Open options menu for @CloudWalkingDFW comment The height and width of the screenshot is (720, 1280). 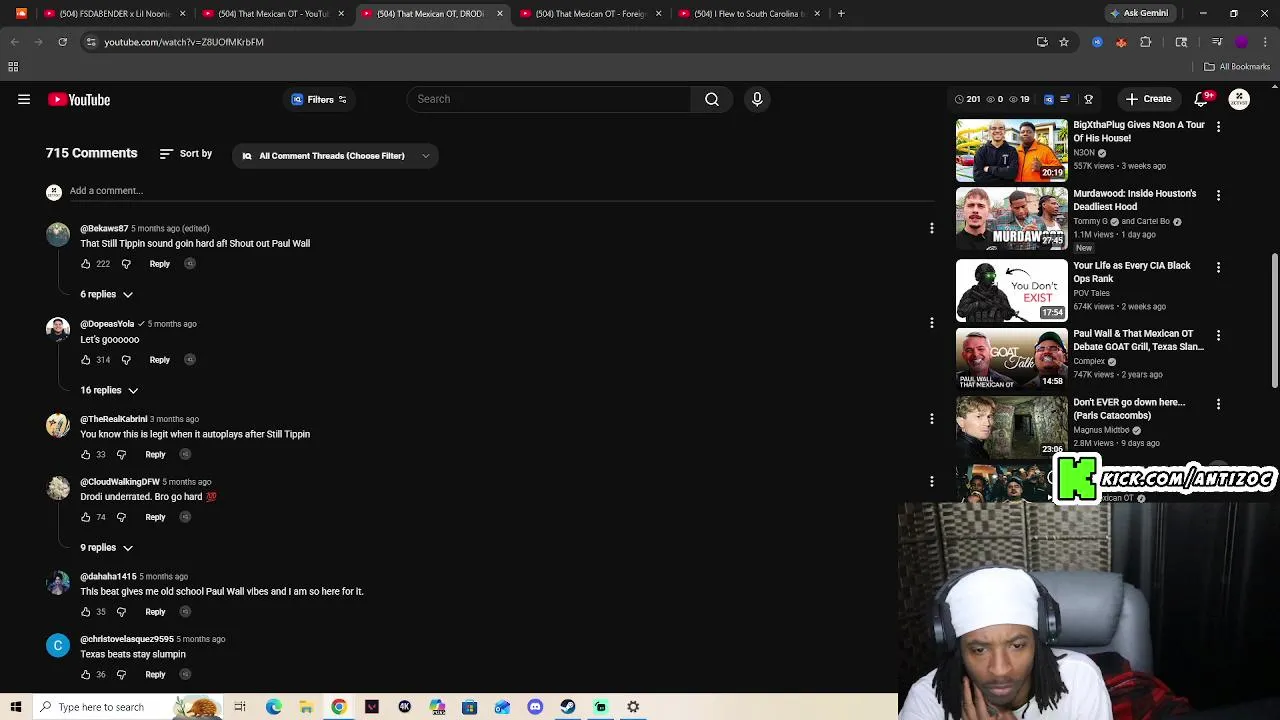click(932, 481)
